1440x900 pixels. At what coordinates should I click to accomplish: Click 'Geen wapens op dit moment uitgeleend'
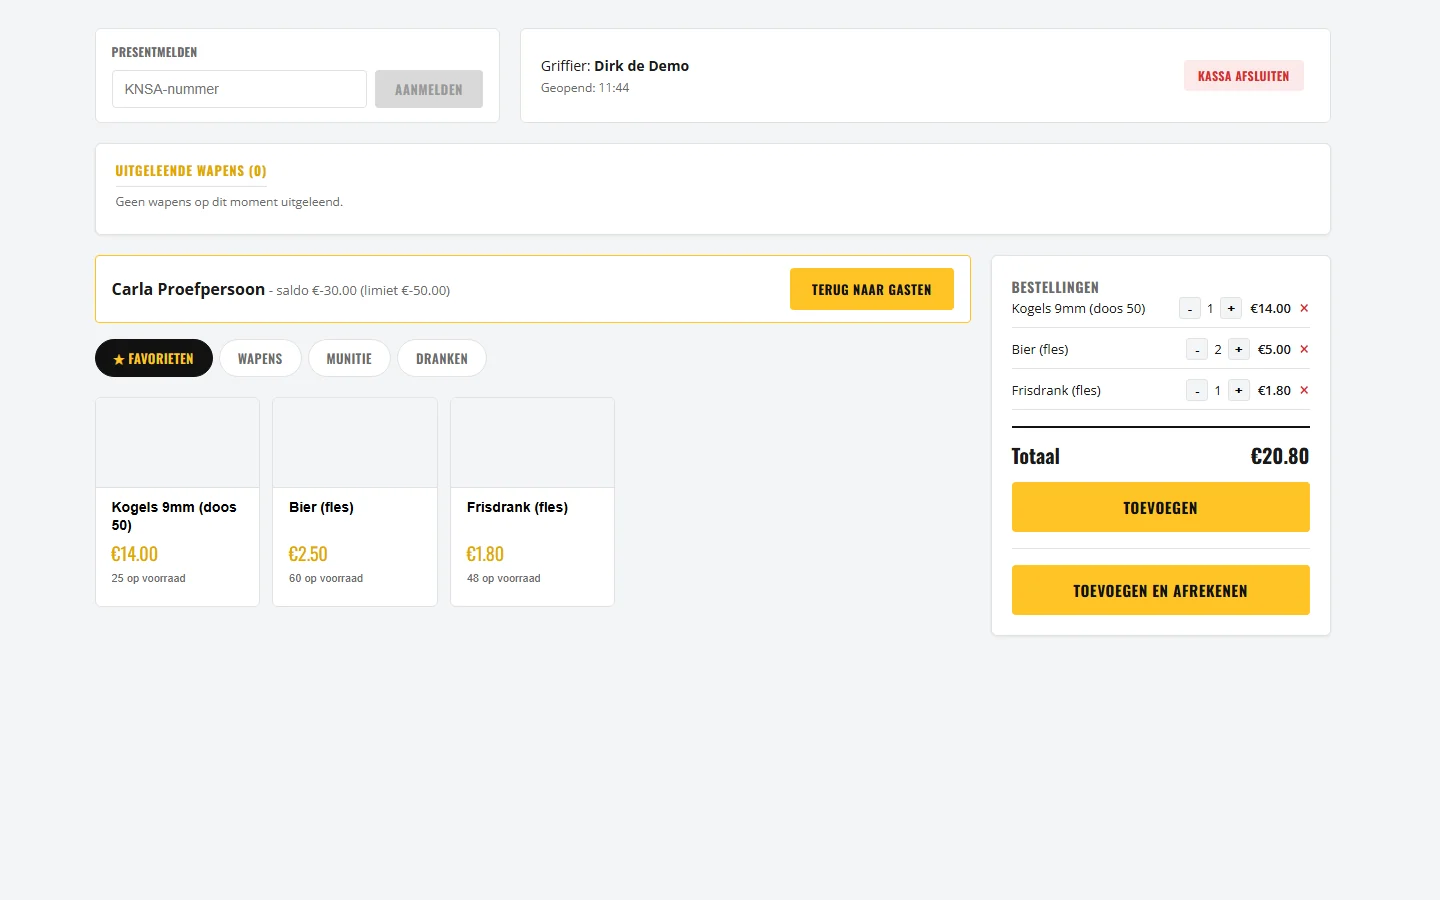tap(229, 202)
